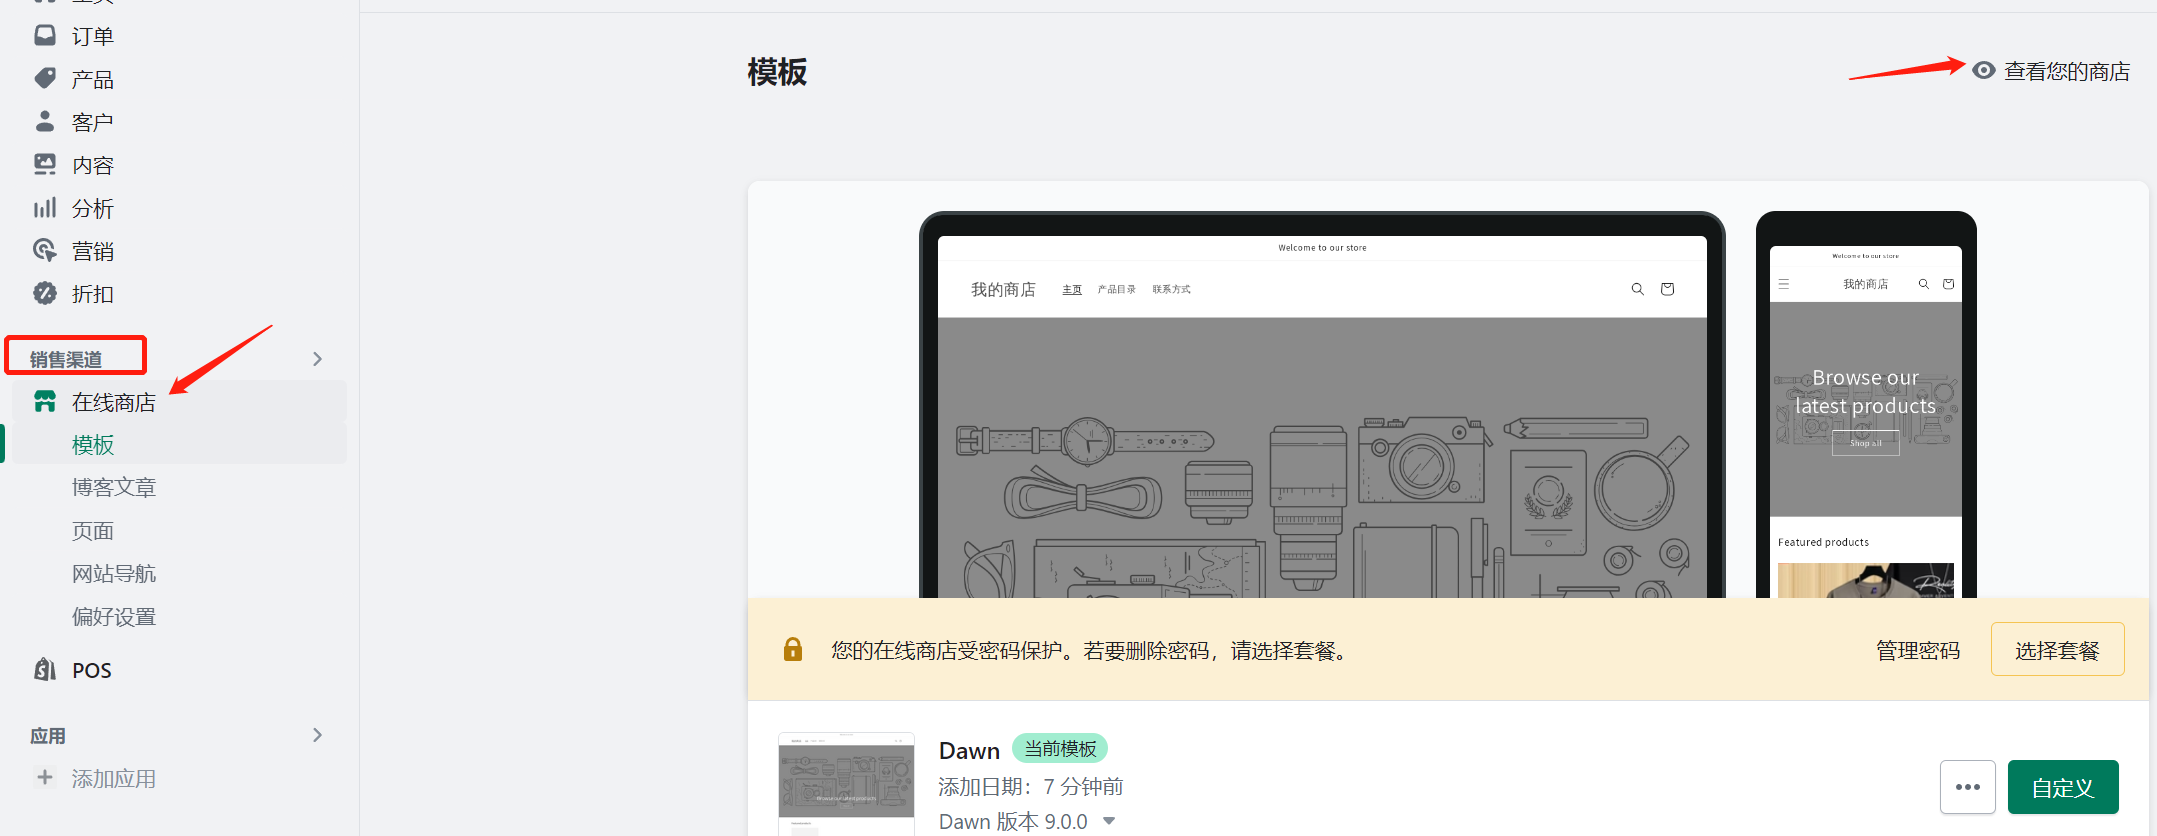Click the Marketing target icon

point(45,251)
